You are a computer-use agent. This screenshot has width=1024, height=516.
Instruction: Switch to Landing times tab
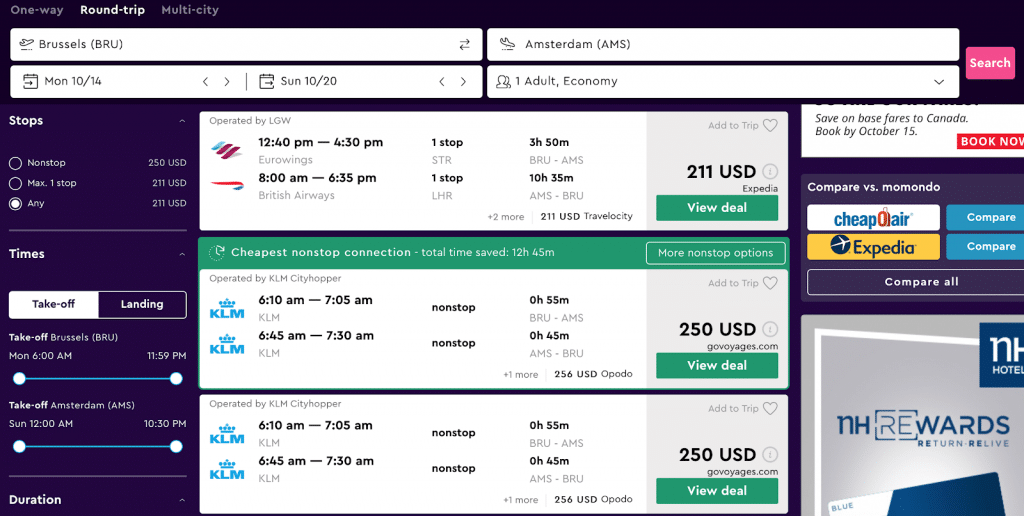[x=142, y=304]
